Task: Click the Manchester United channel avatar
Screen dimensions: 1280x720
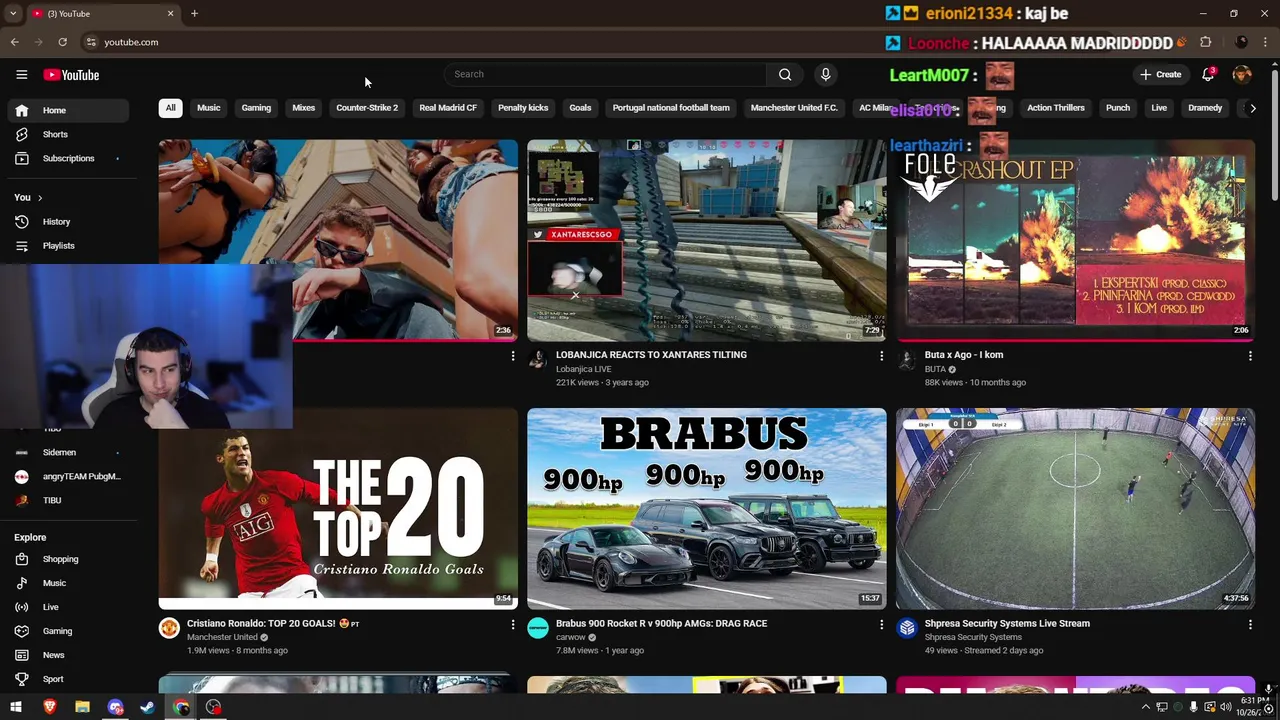Action: click(x=169, y=628)
